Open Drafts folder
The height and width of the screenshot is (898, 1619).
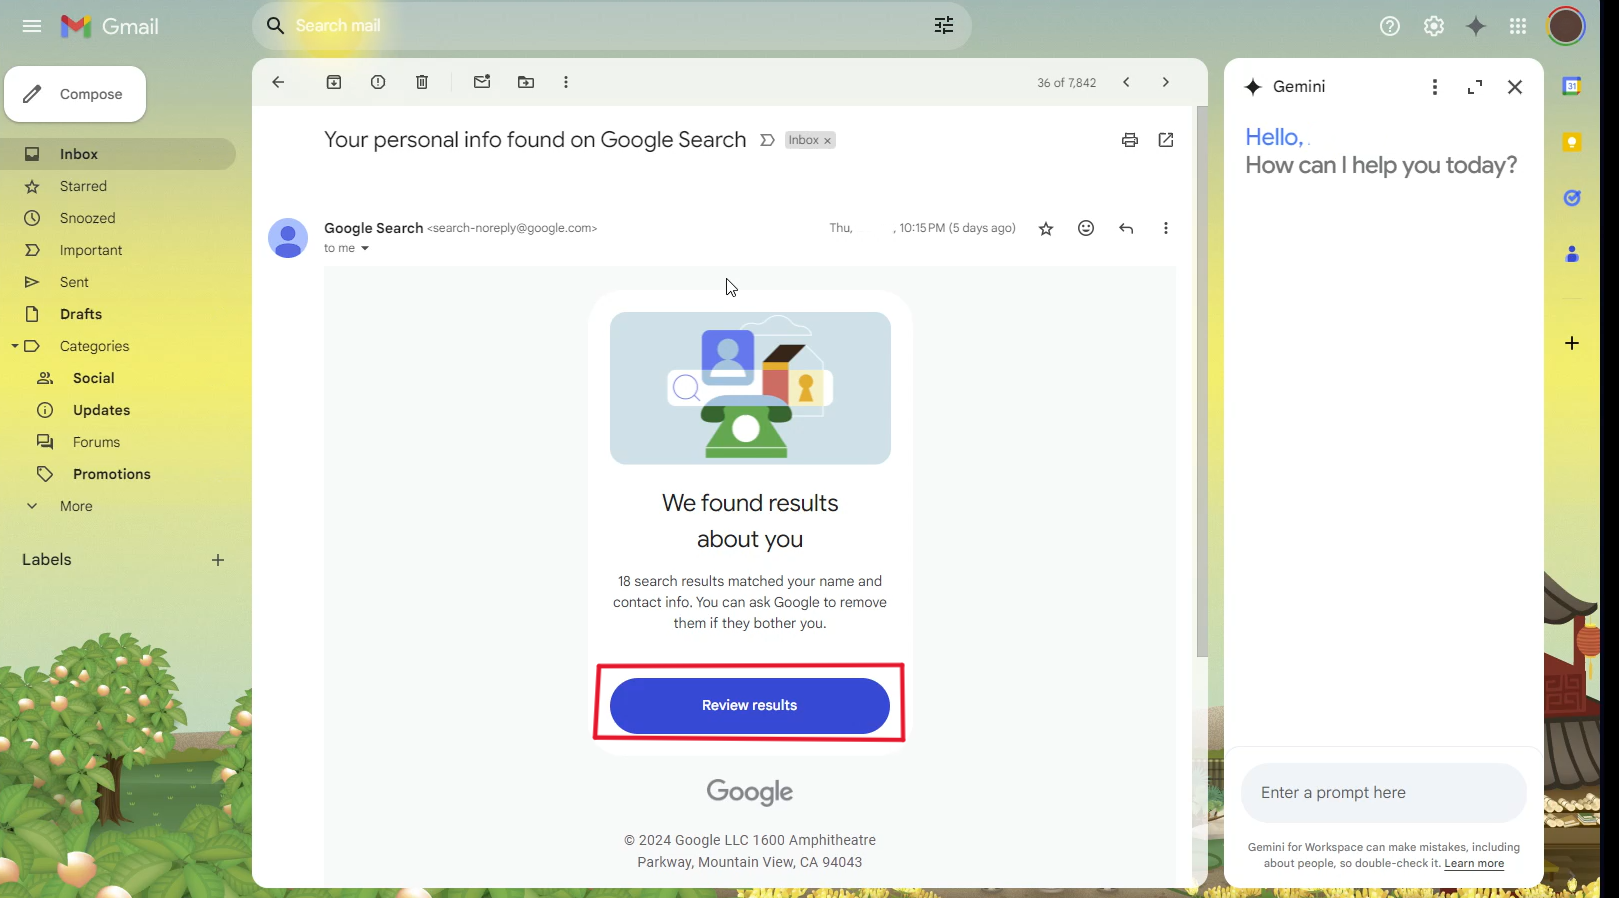(x=118, y=314)
